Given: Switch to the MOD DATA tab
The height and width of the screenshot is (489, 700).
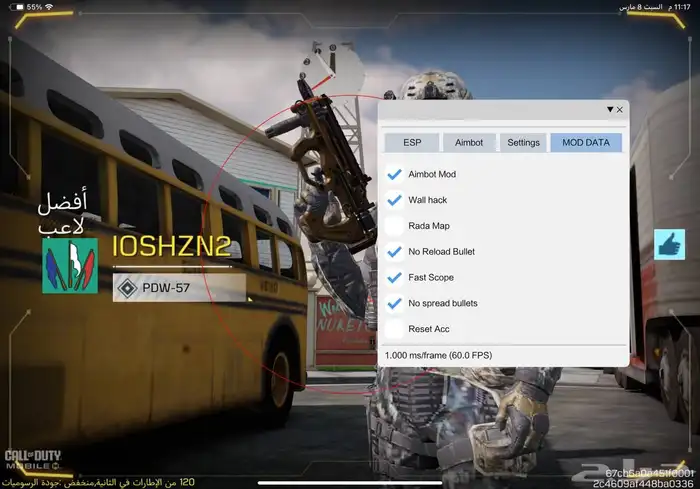Looking at the screenshot, I should pyautogui.click(x=586, y=142).
